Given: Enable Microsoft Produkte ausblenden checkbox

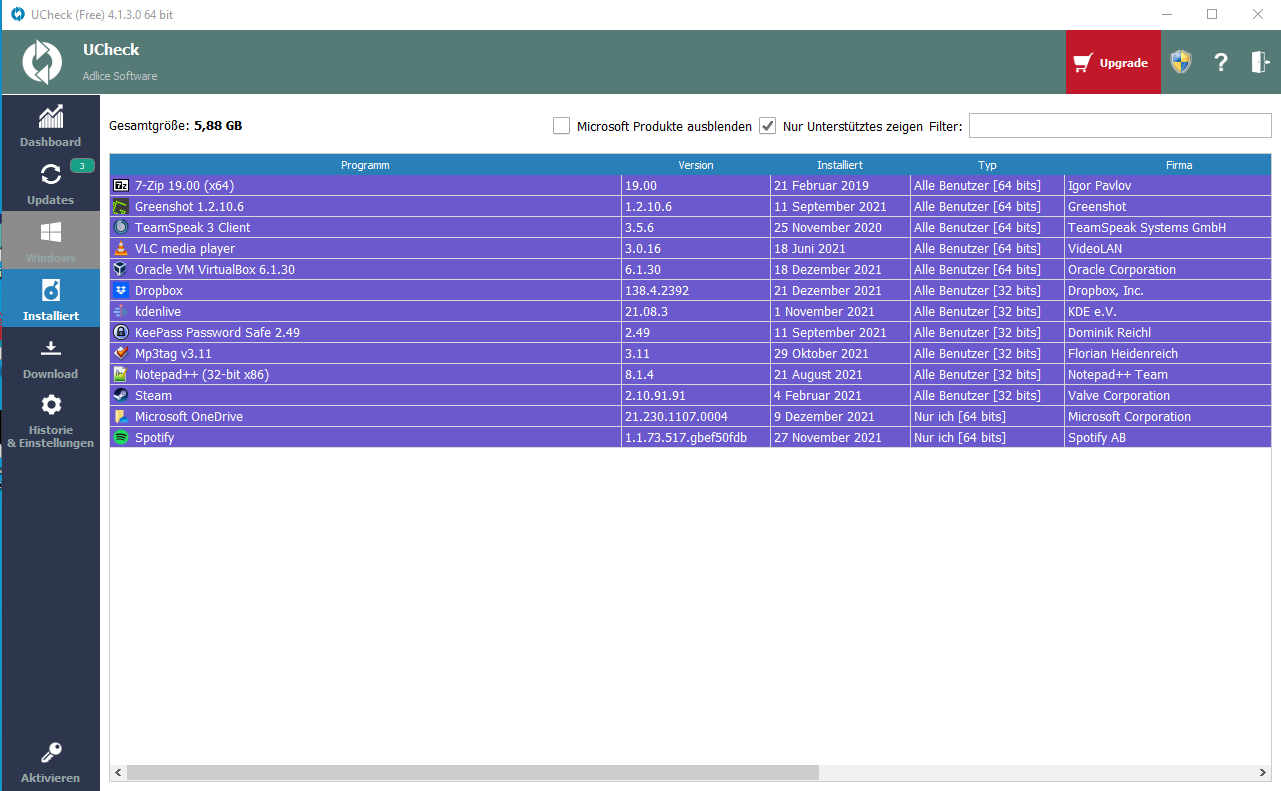Looking at the screenshot, I should point(562,126).
